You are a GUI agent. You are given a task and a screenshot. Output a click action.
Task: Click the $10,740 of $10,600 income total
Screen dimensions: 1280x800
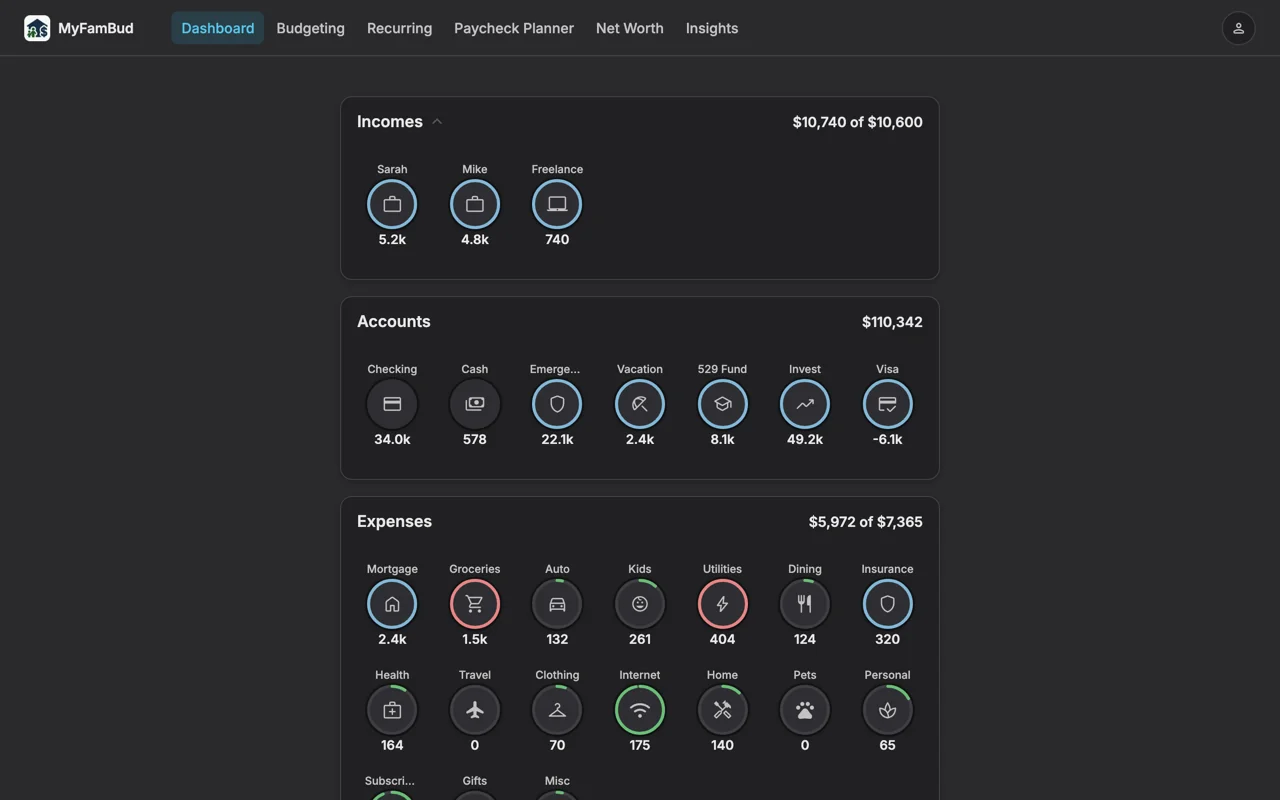coord(858,122)
